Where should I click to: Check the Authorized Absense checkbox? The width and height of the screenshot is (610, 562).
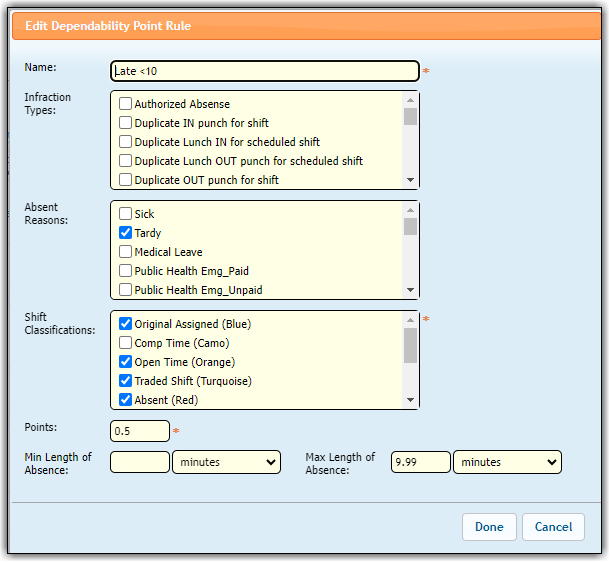coord(125,104)
